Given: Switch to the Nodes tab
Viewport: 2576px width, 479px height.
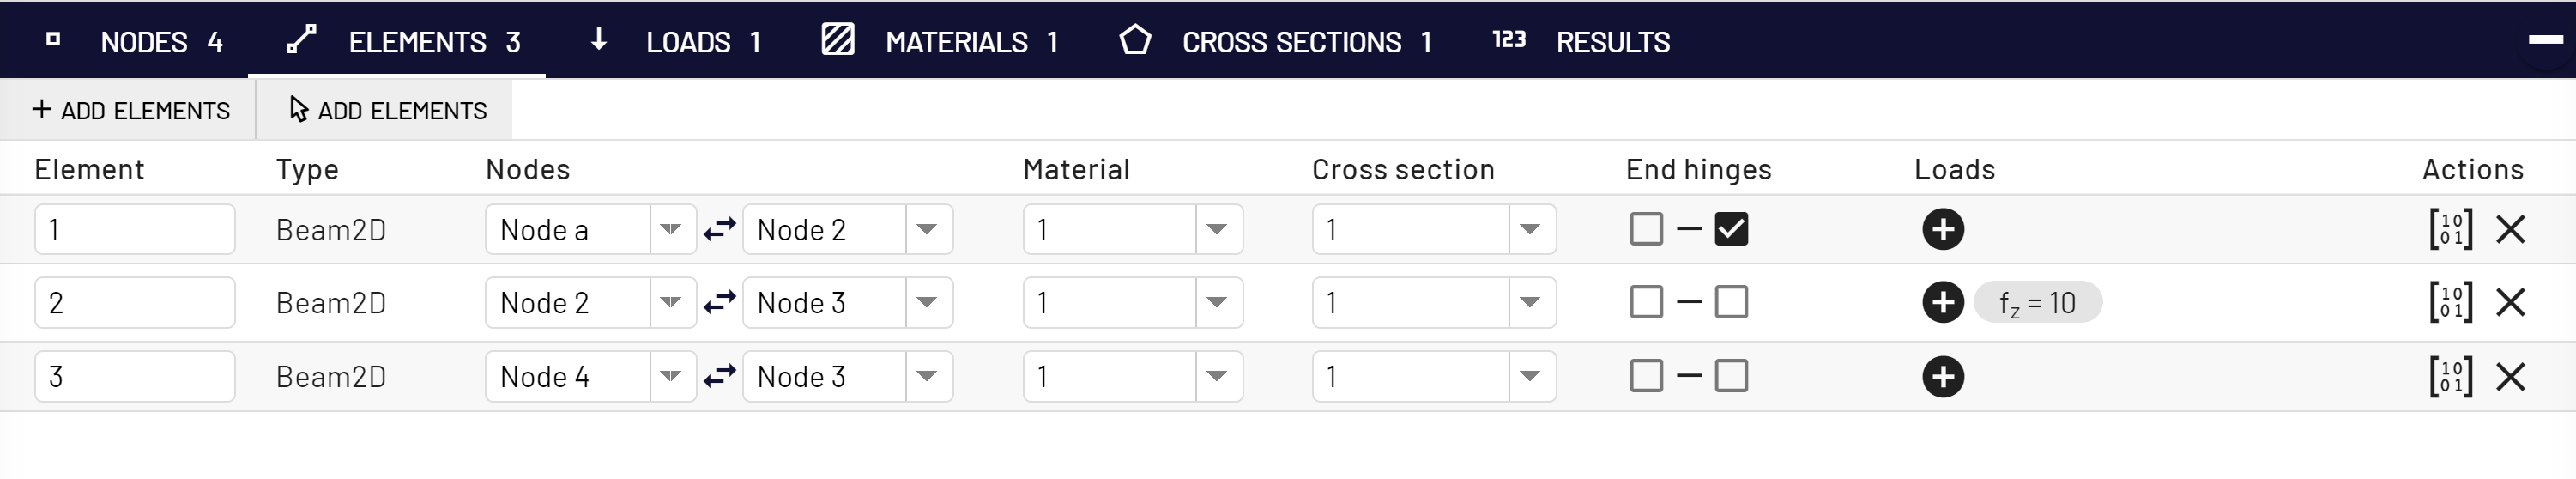Looking at the screenshot, I should tap(135, 42).
